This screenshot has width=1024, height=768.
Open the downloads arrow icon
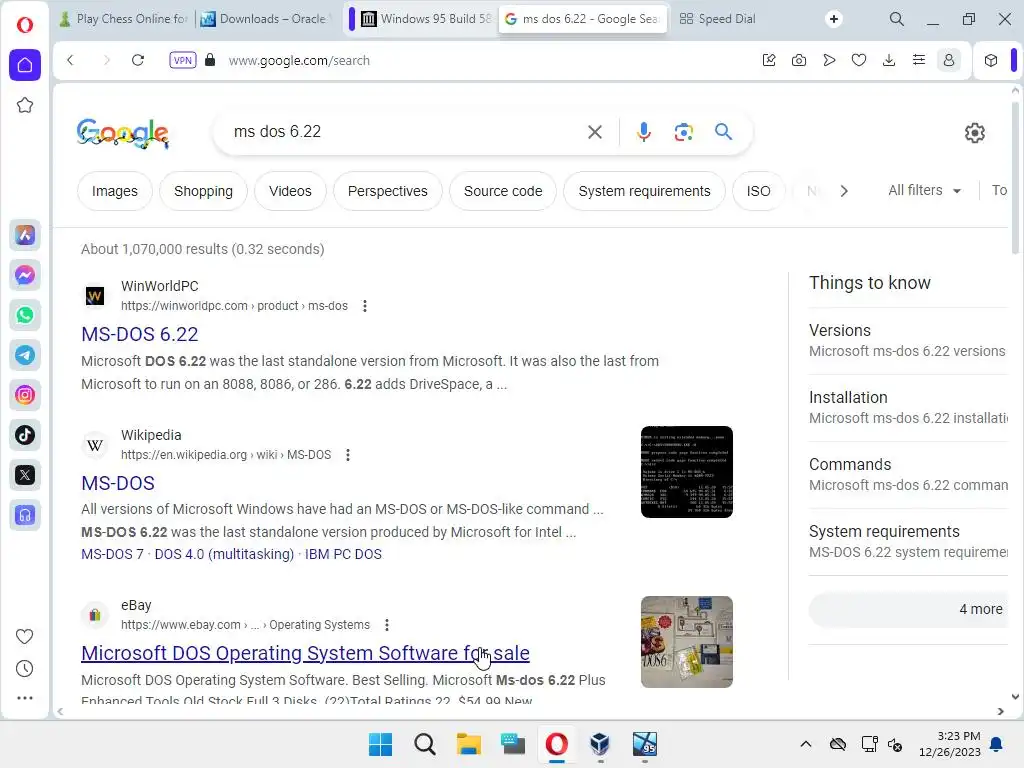point(889,60)
